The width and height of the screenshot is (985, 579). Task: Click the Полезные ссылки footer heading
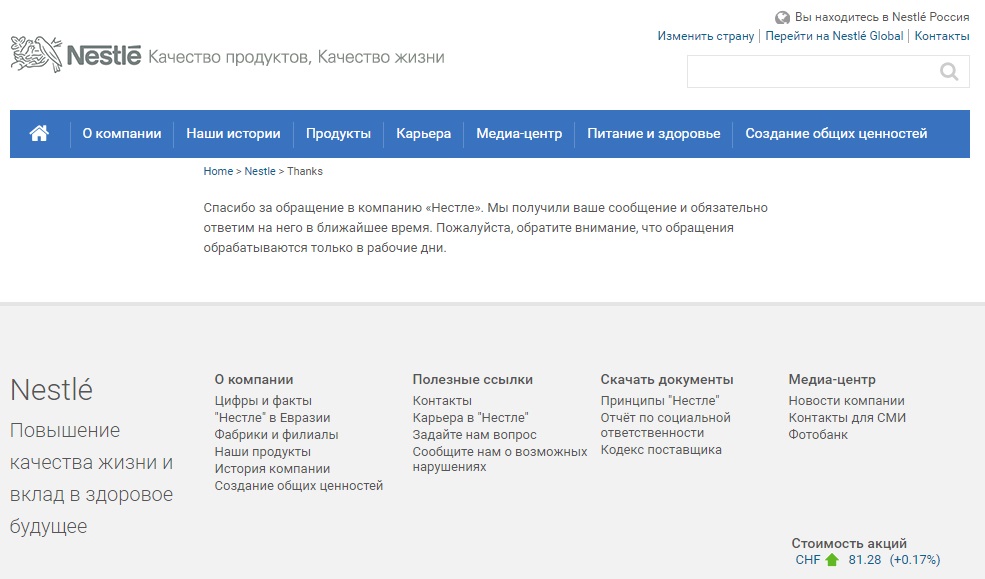(x=472, y=379)
